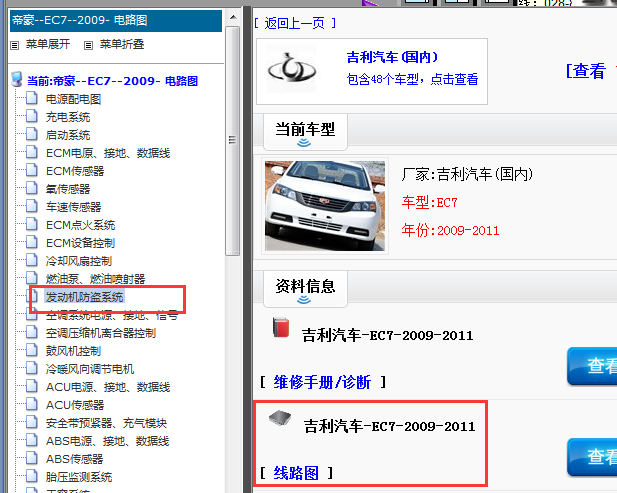
Task: Open the 氧传感器 diagram
Action: click(x=68, y=189)
